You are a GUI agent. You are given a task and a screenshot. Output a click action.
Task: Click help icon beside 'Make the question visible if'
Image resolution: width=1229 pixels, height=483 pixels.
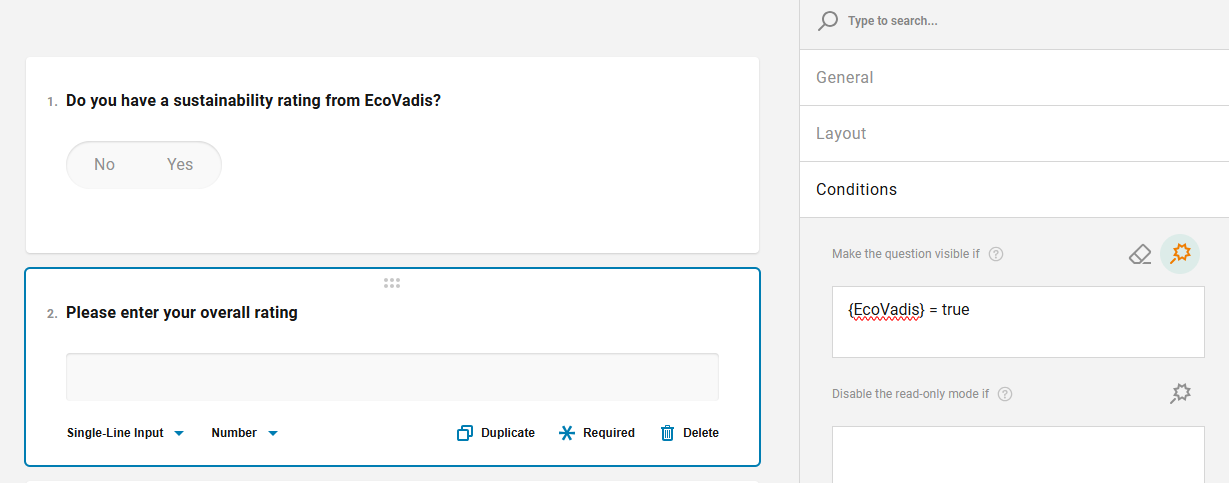996,254
